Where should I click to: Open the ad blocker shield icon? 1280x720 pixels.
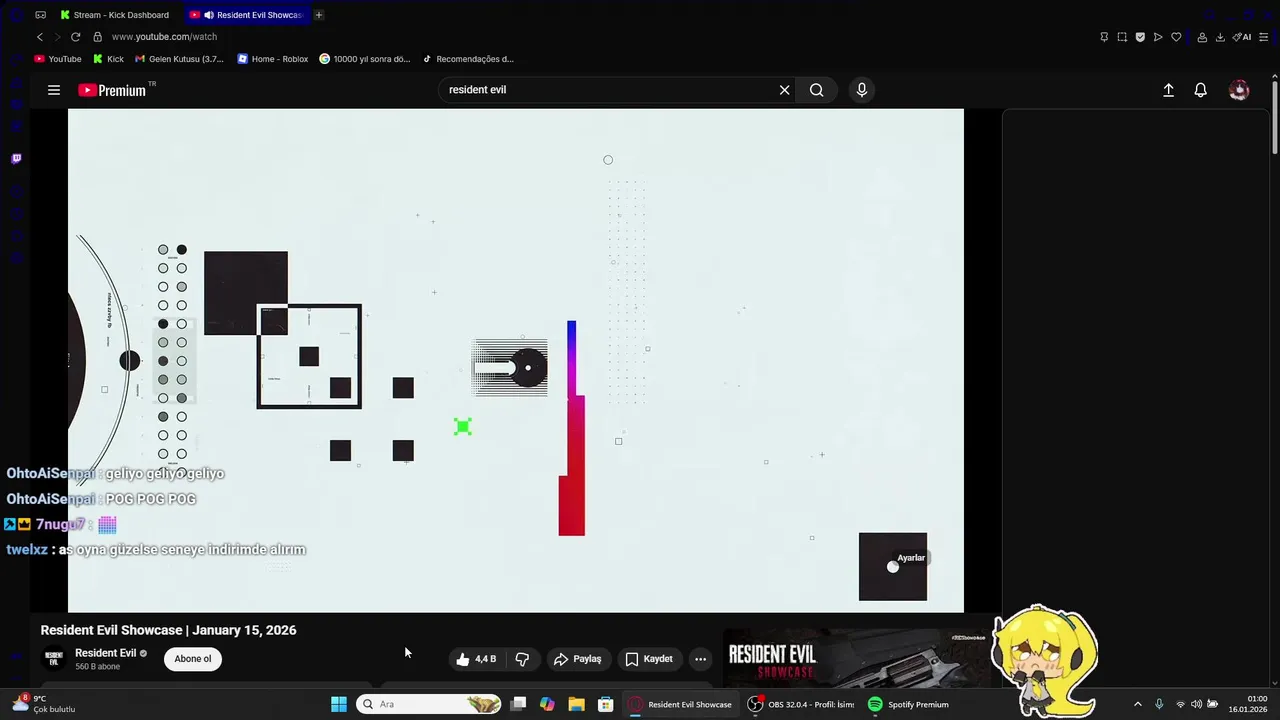tap(1140, 37)
